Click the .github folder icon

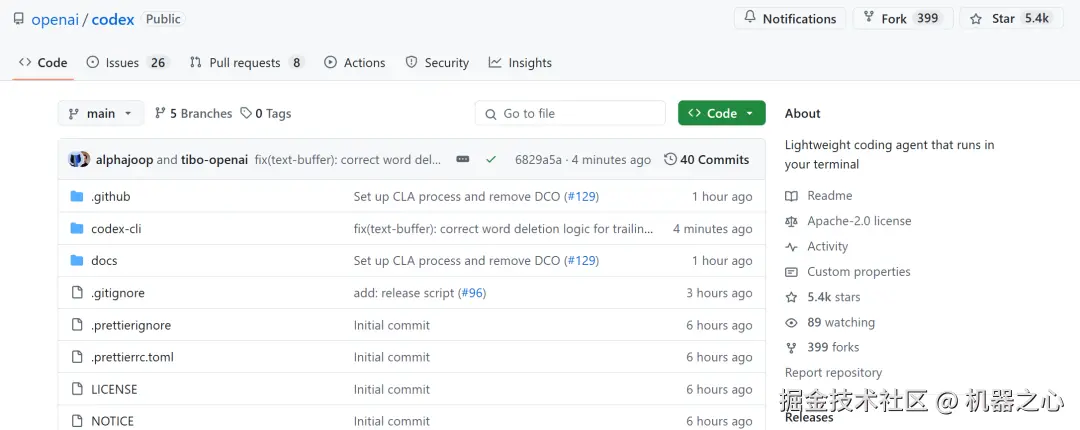pyautogui.click(x=77, y=196)
